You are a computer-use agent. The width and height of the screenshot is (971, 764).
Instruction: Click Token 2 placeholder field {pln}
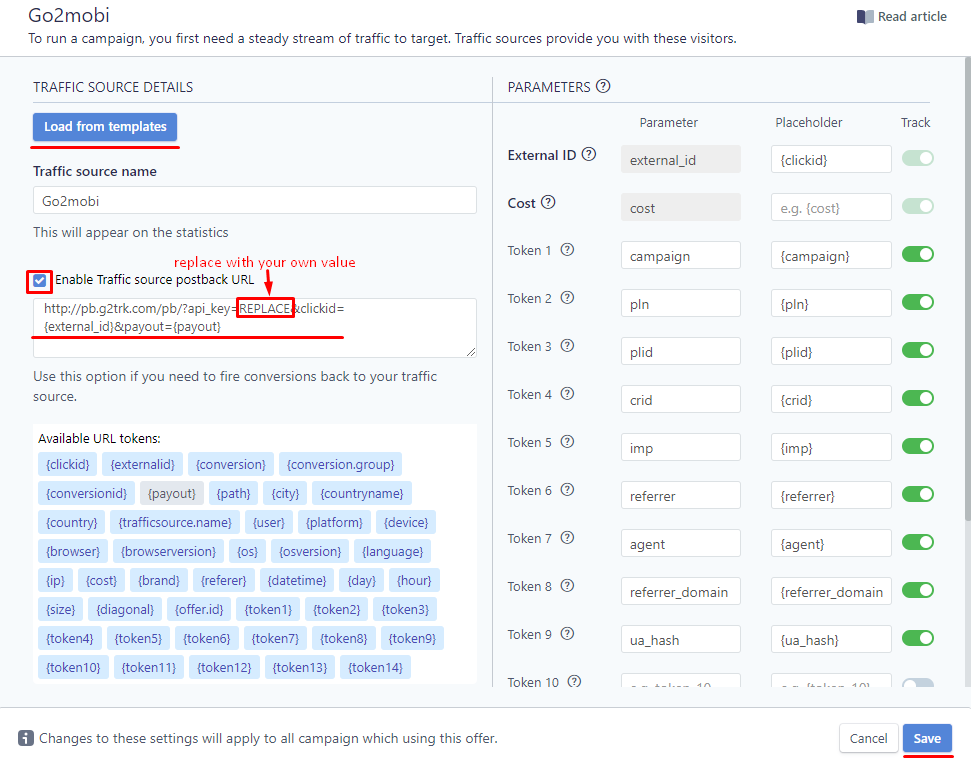point(831,303)
